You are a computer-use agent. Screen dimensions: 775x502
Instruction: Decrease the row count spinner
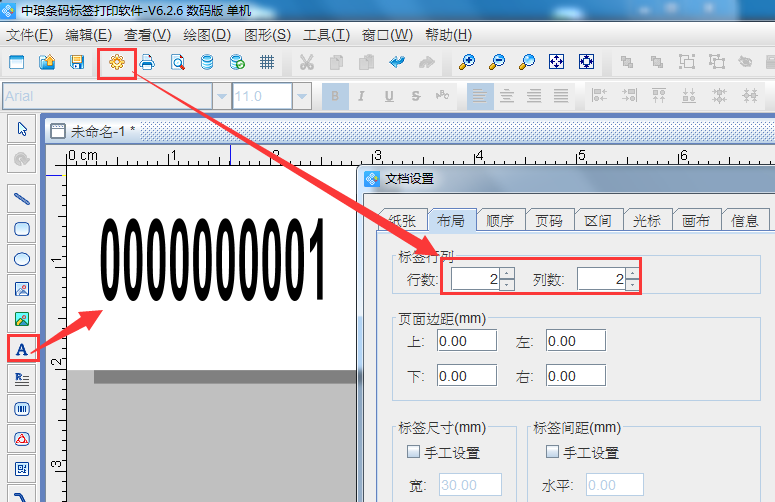pos(507,285)
